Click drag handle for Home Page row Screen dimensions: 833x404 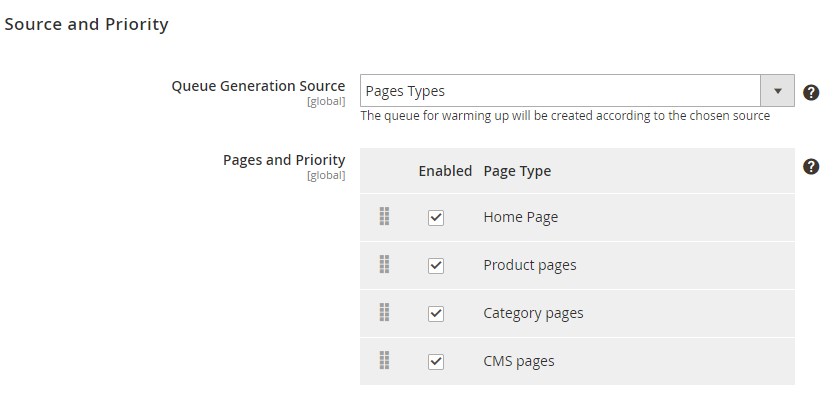pyautogui.click(x=384, y=217)
